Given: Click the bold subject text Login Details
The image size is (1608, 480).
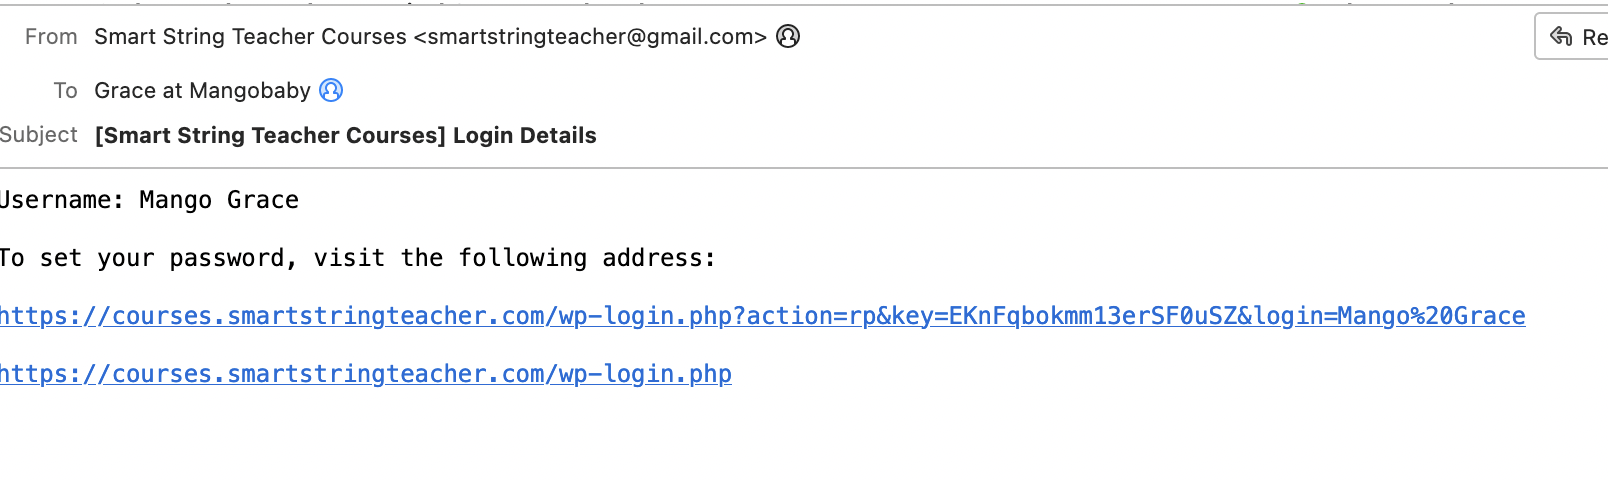Looking at the screenshot, I should tap(525, 135).
